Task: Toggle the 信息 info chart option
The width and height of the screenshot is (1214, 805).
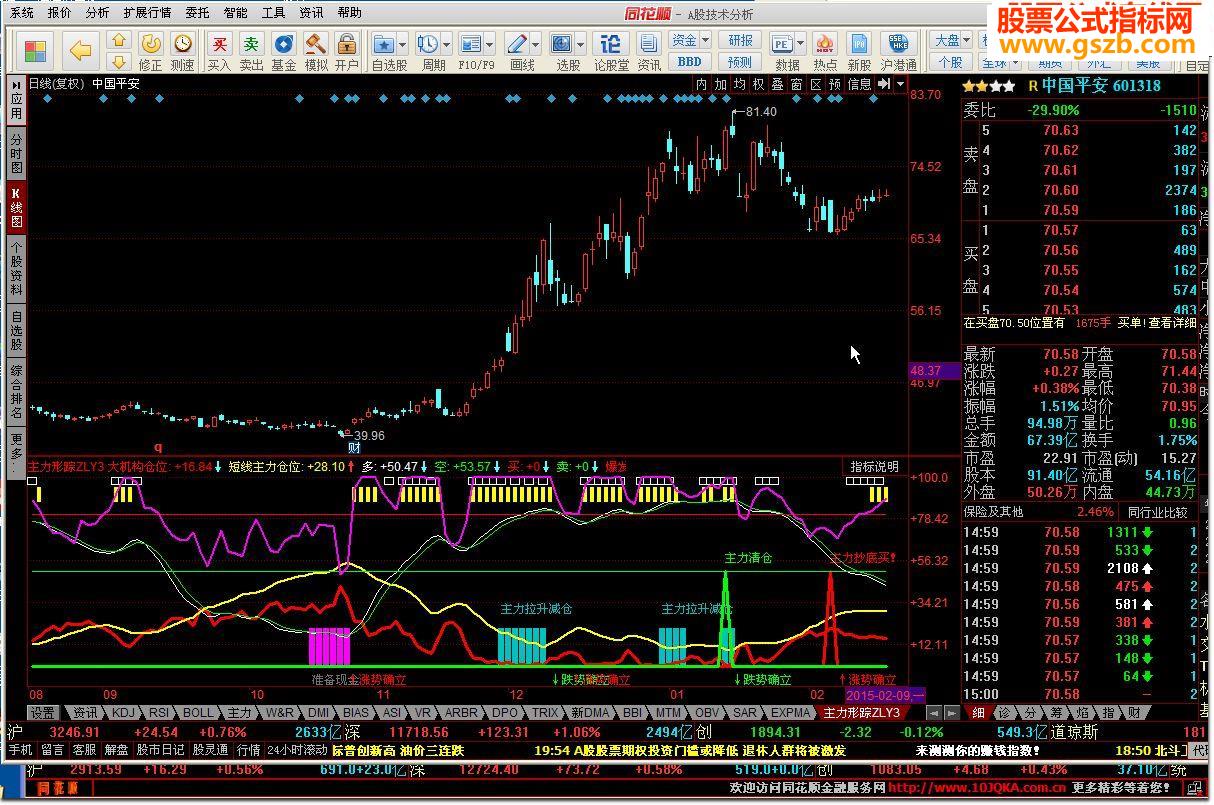Action: pos(860,85)
